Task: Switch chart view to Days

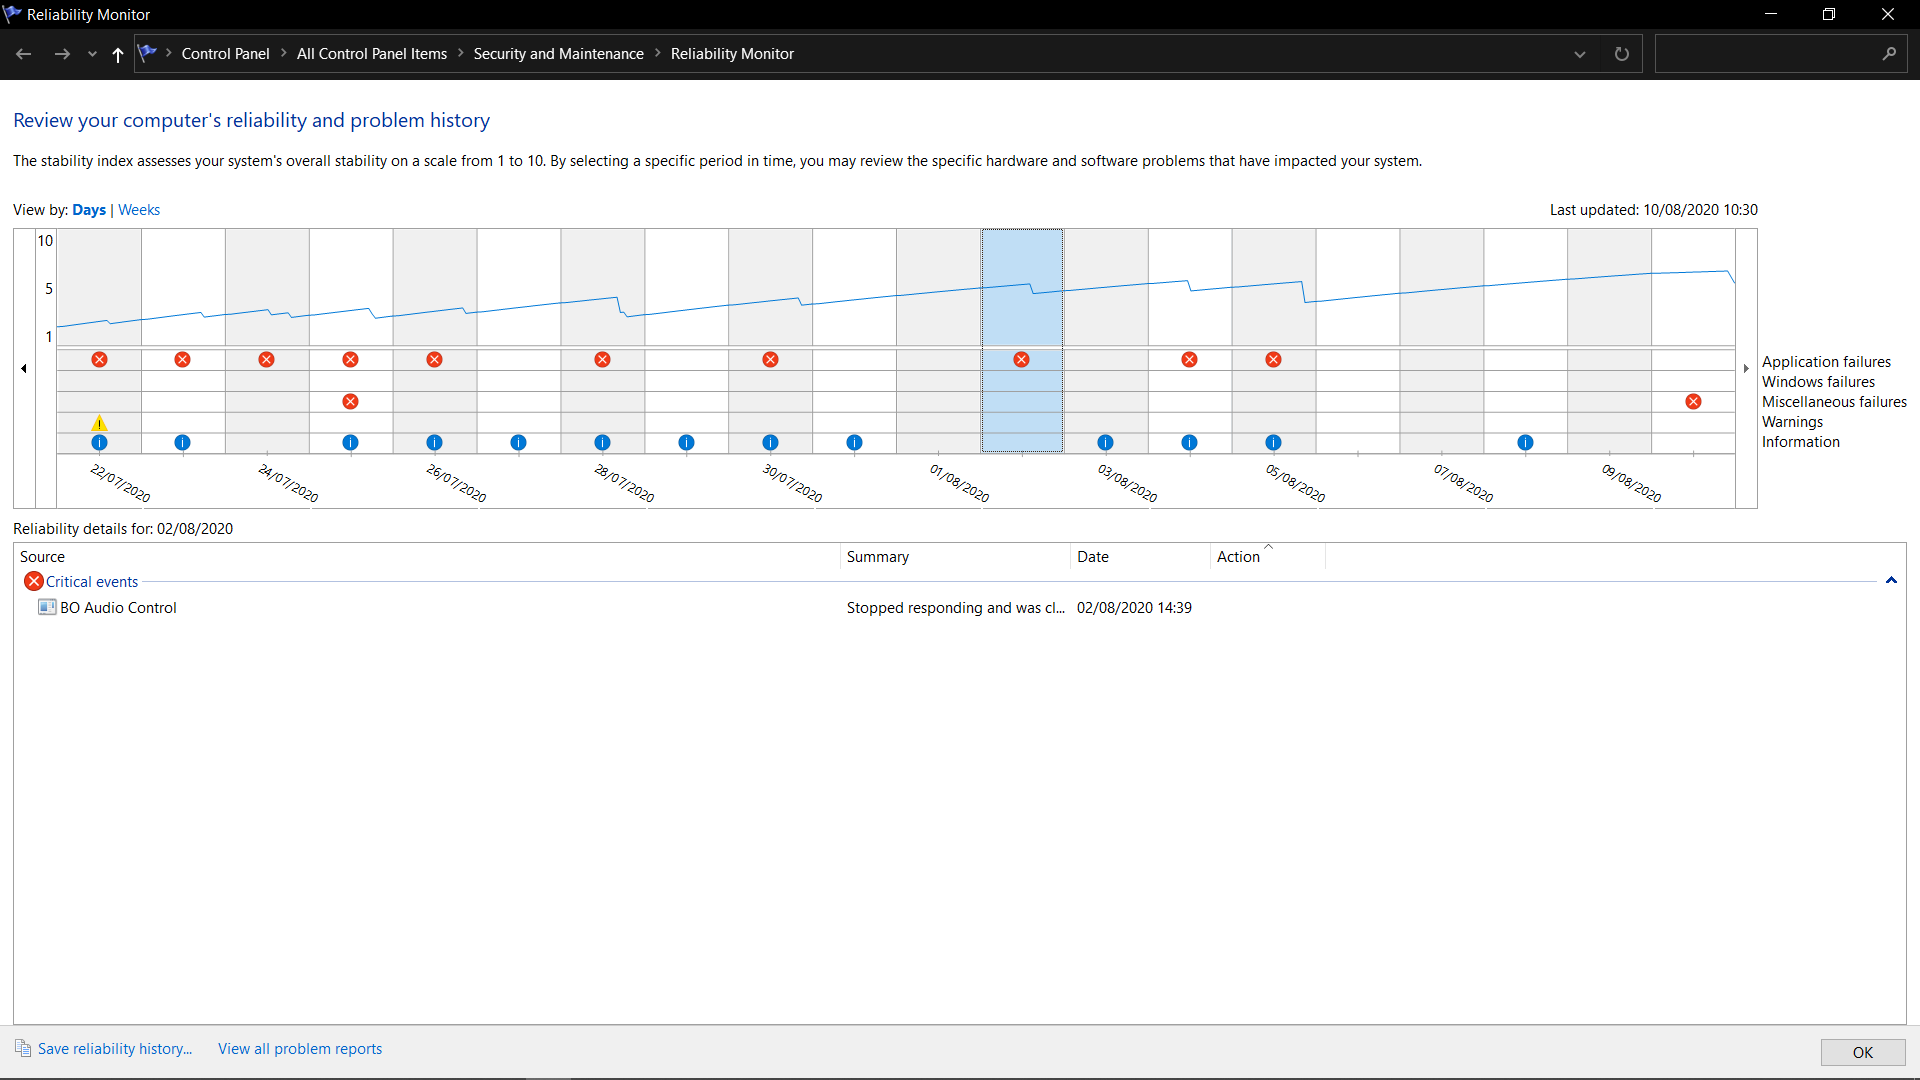Action: 89,210
